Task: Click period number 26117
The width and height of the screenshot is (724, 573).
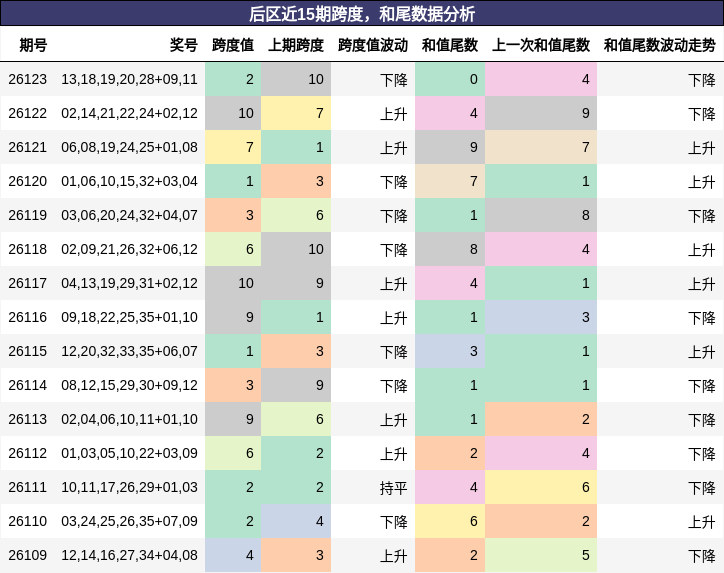Action: coord(28,283)
